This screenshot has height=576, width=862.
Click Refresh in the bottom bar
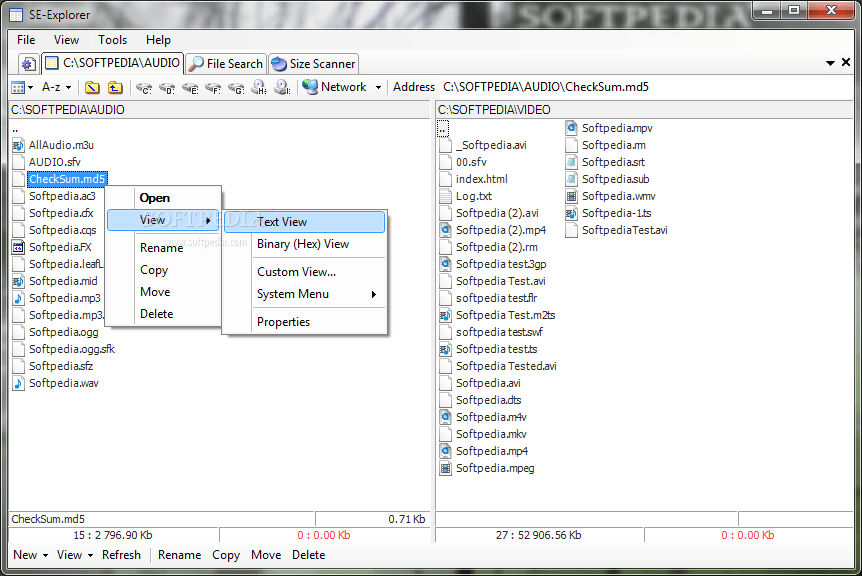[121, 555]
